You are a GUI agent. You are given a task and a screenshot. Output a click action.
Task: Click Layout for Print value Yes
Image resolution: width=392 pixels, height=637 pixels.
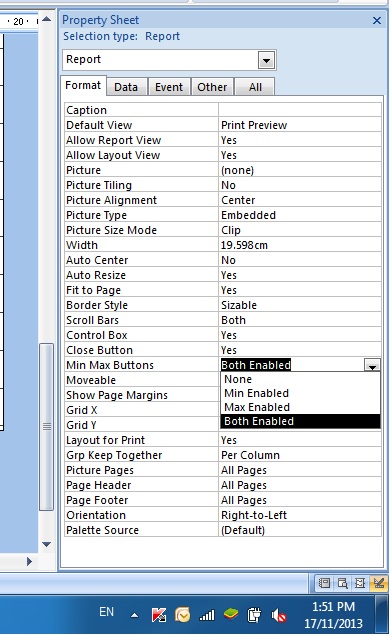300,440
